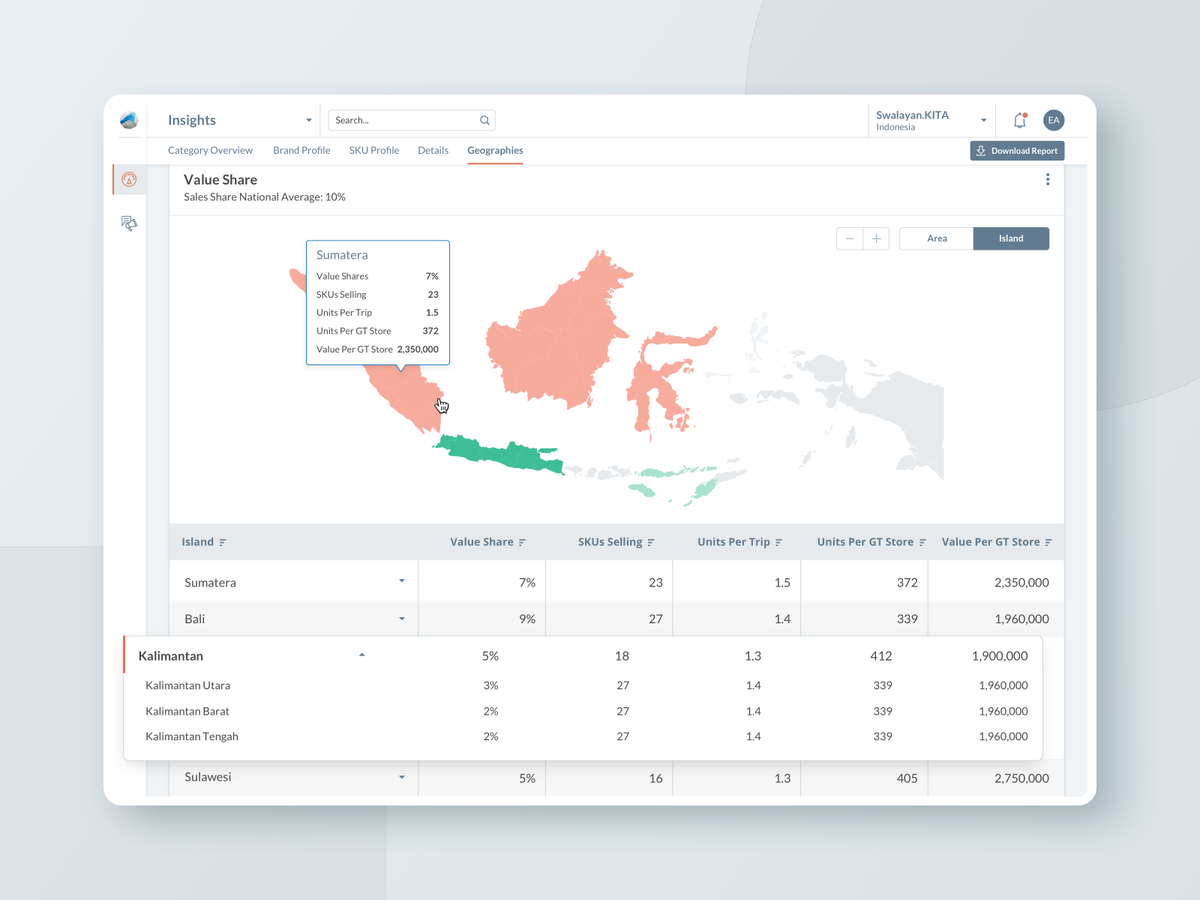
Task: Switch map view to Island
Action: (x=1011, y=238)
